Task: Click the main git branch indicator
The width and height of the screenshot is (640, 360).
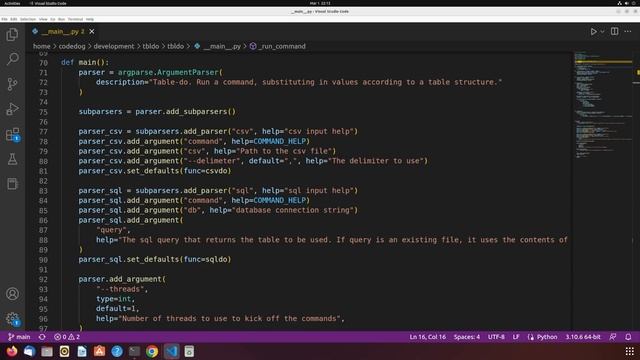Action: point(19,337)
